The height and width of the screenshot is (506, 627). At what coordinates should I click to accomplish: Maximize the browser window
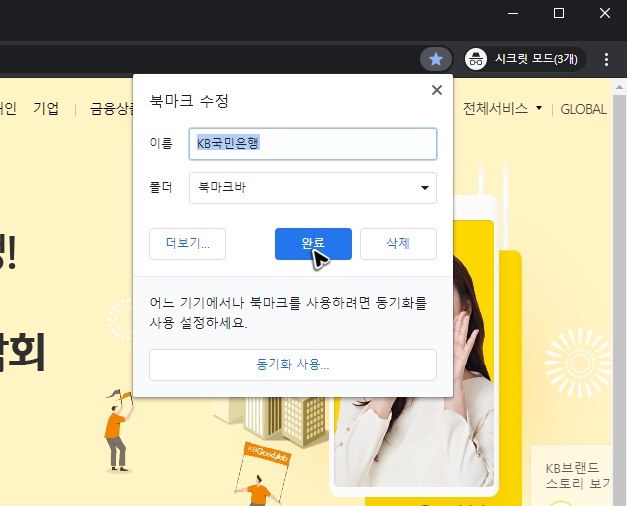click(x=559, y=13)
